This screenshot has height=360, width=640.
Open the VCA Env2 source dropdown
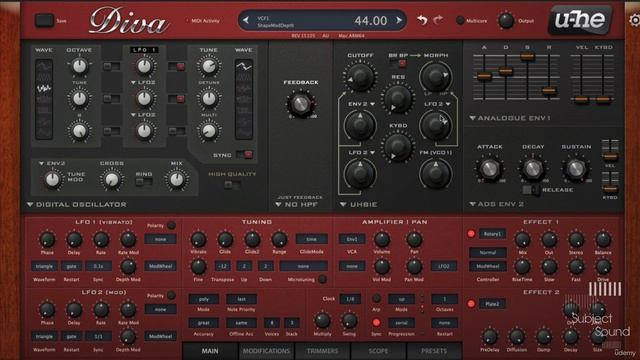tap(352, 239)
